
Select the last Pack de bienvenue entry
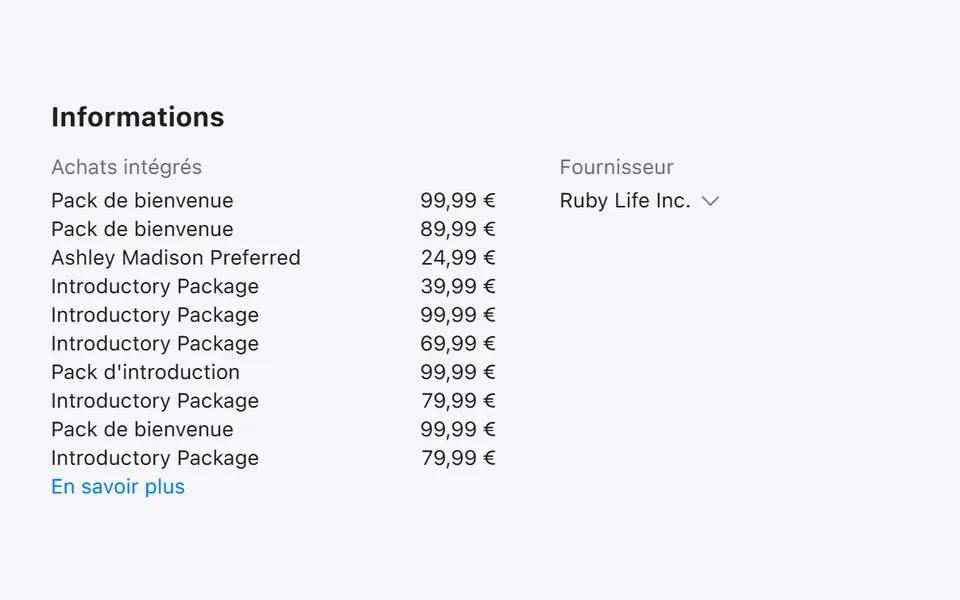point(142,429)
